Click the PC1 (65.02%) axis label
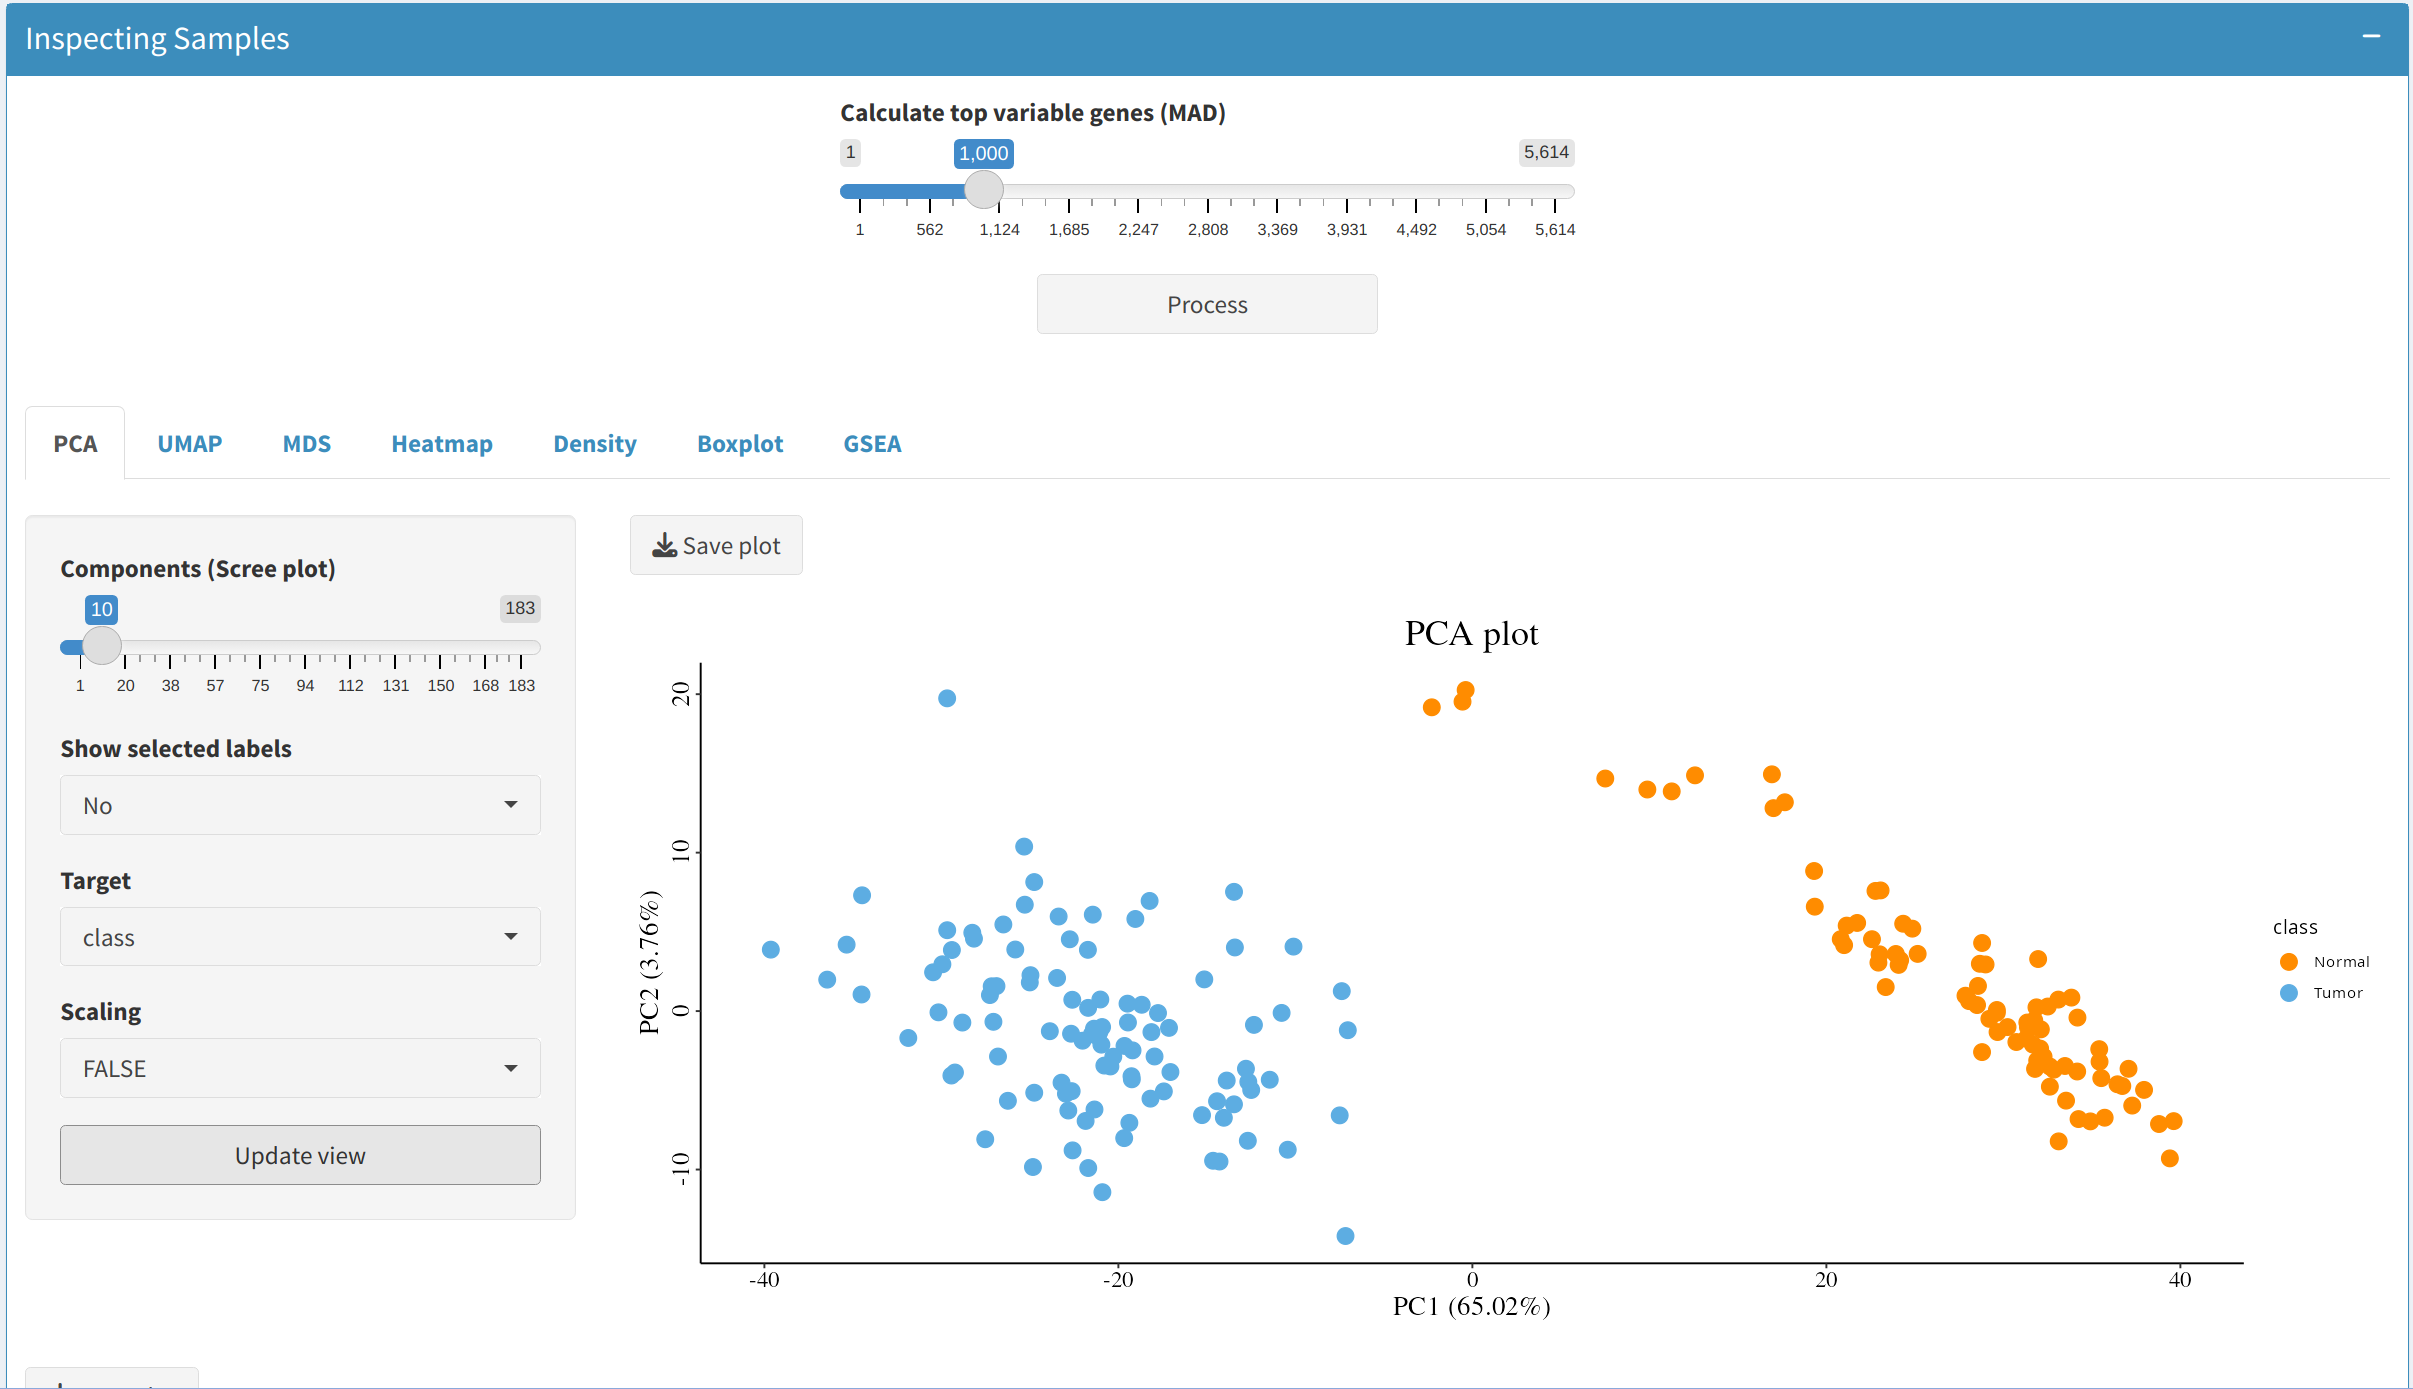The width and height of the screenshot is (2413, 1389). coord(1471,1306)
